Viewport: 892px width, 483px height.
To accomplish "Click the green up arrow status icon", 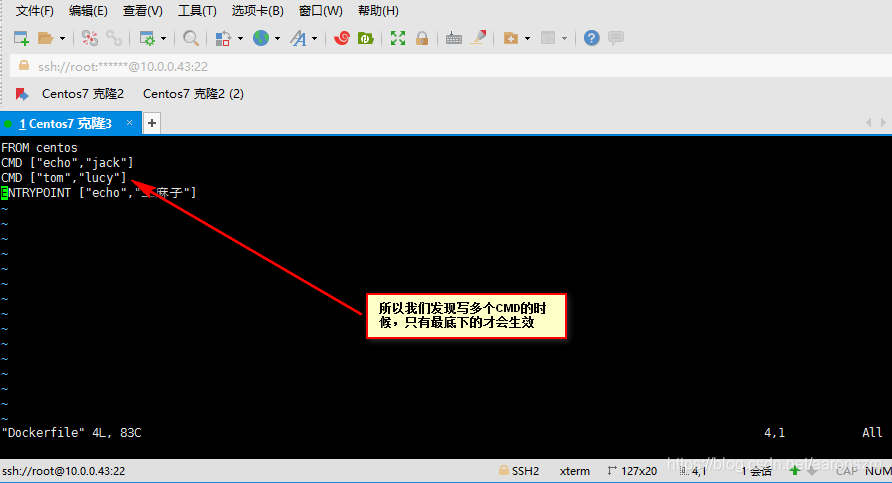I will (795, 470).
